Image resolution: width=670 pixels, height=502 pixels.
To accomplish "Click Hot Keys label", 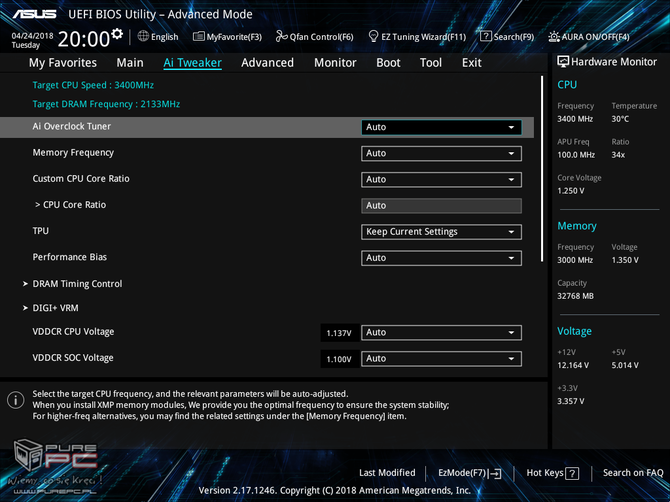I will click(x=545, y=473).
